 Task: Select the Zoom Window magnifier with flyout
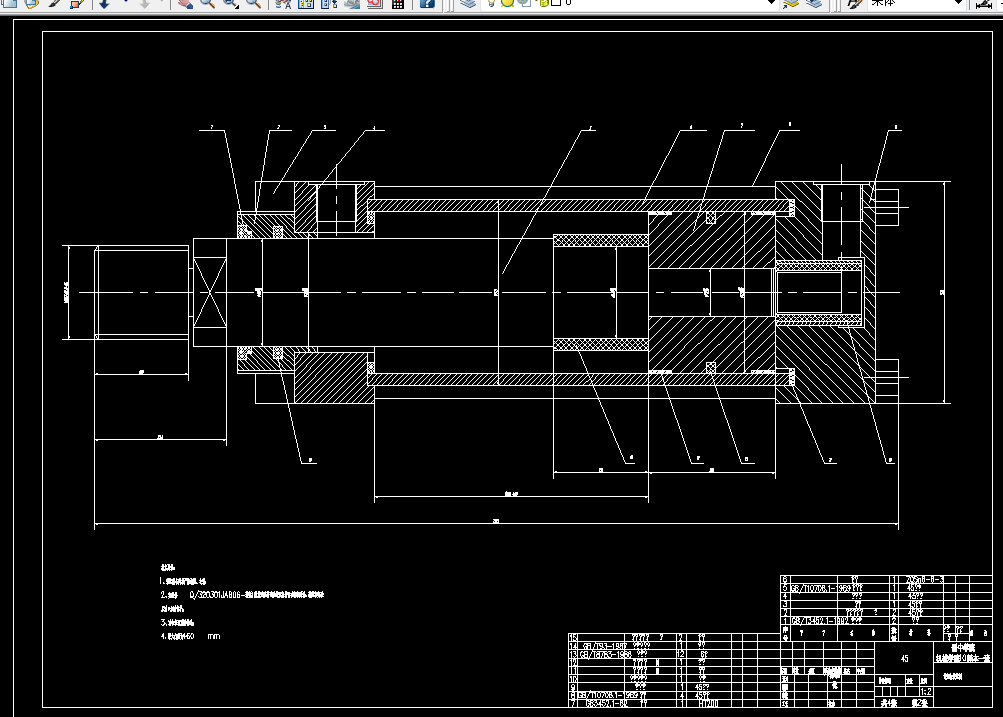[230, 3]
